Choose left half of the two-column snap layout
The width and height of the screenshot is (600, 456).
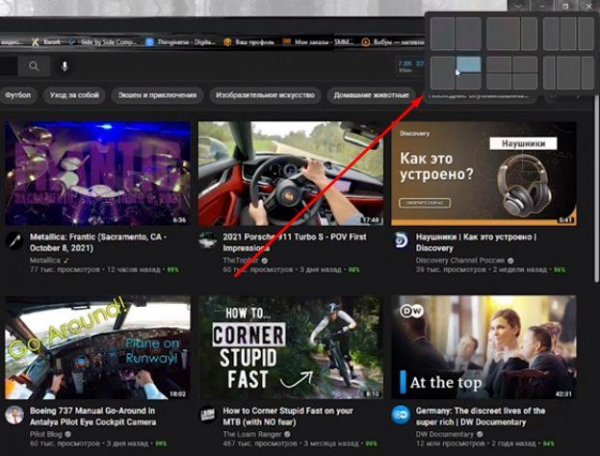click(442, 33)
